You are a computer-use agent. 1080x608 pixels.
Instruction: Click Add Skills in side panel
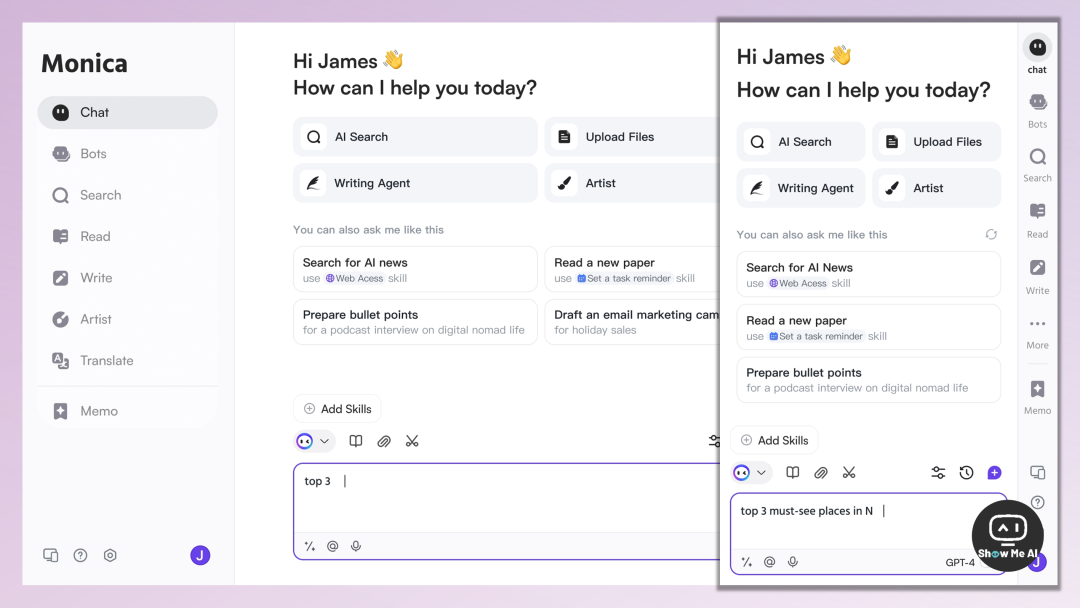pyautogui.click(x=774, y=440)
